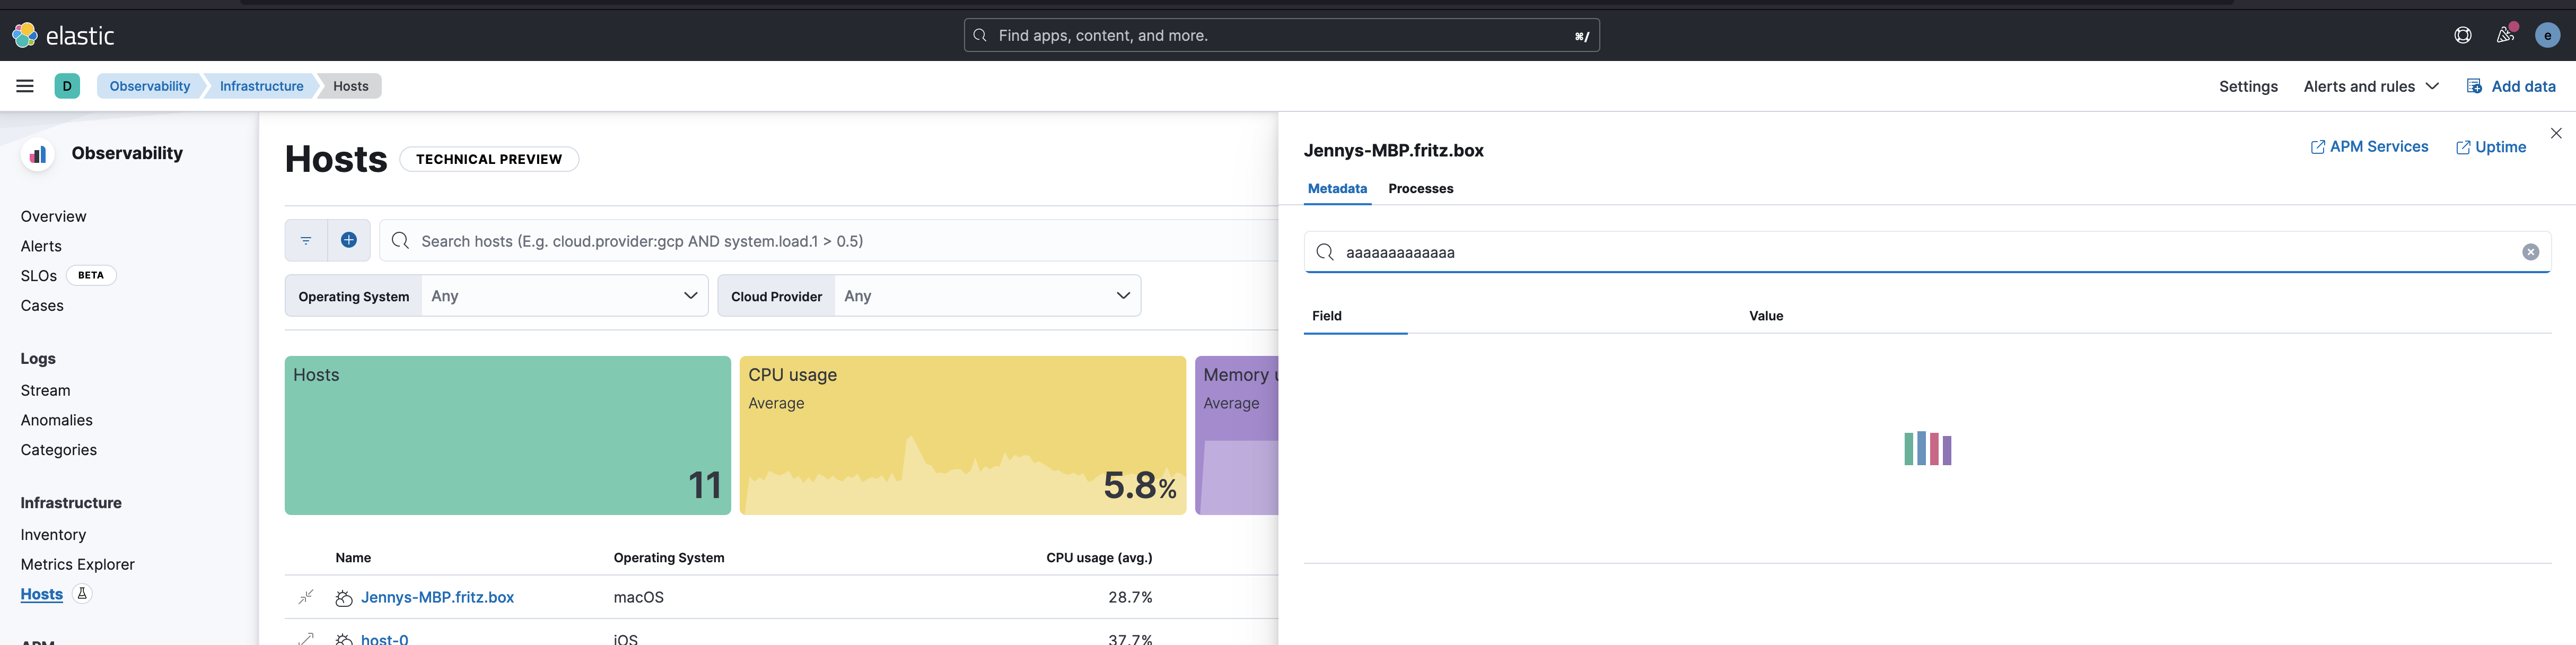Open the user profile avatar e

point(2547,35)
